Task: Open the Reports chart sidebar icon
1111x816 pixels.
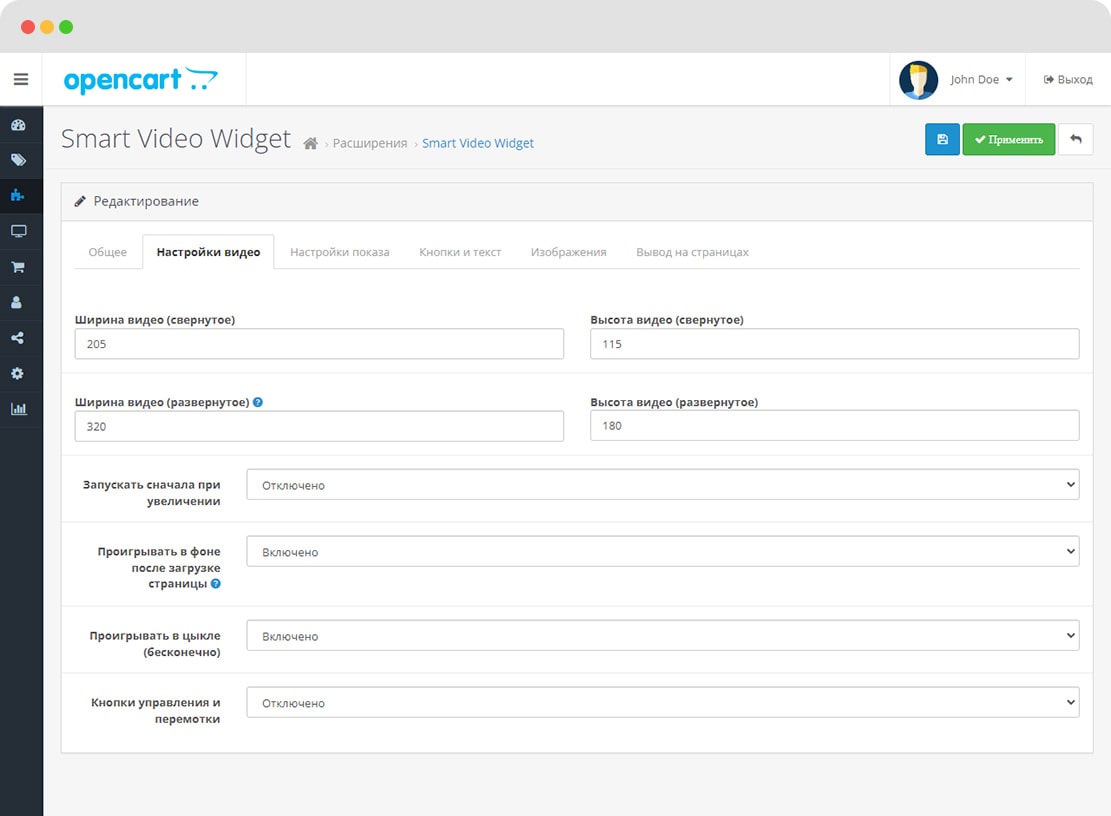Action: (18, 409)
